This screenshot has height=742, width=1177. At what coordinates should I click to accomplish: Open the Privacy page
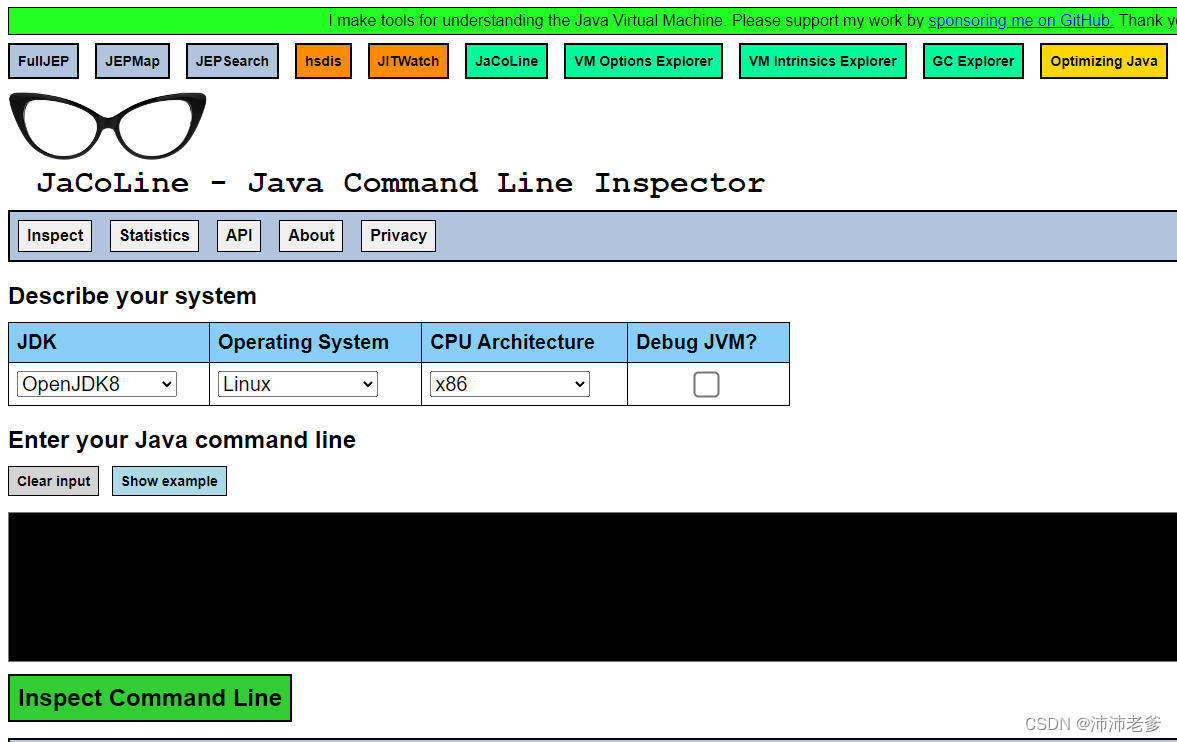coord(397,235)
